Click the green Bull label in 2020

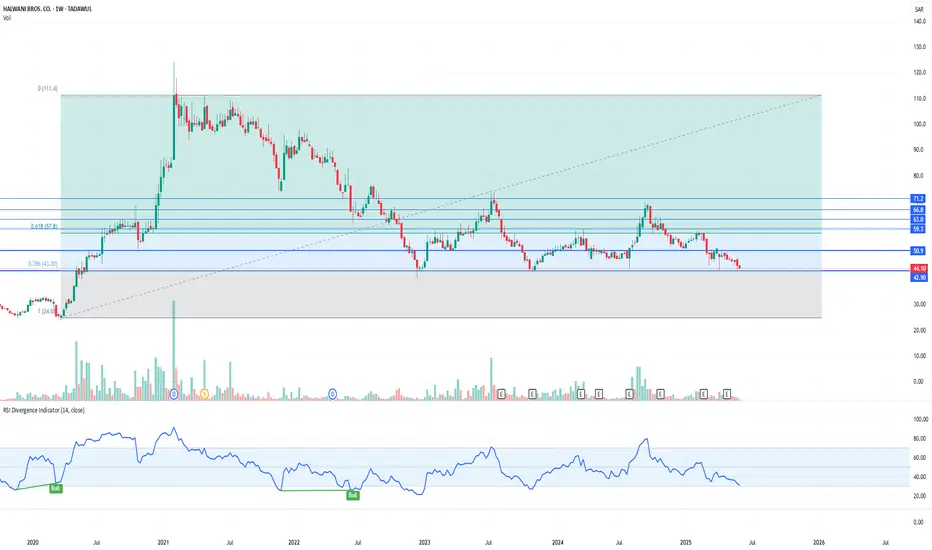(x=56, y=488)
